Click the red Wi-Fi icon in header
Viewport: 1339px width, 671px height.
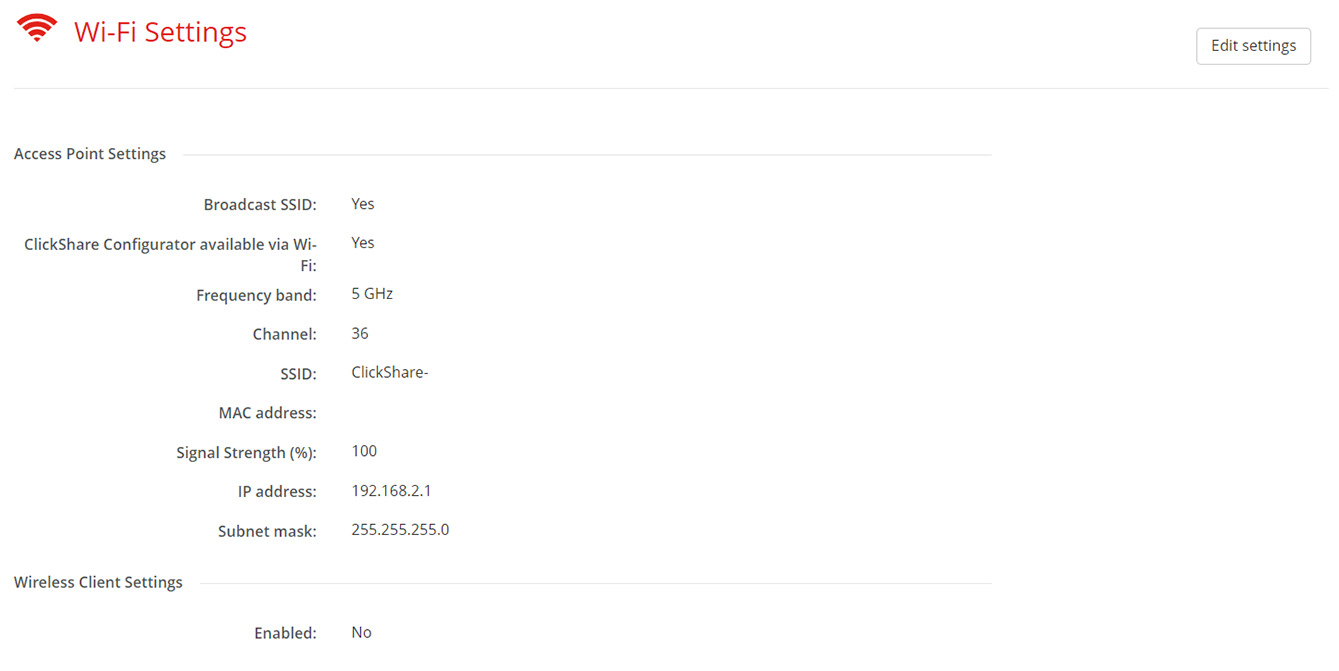37,28
